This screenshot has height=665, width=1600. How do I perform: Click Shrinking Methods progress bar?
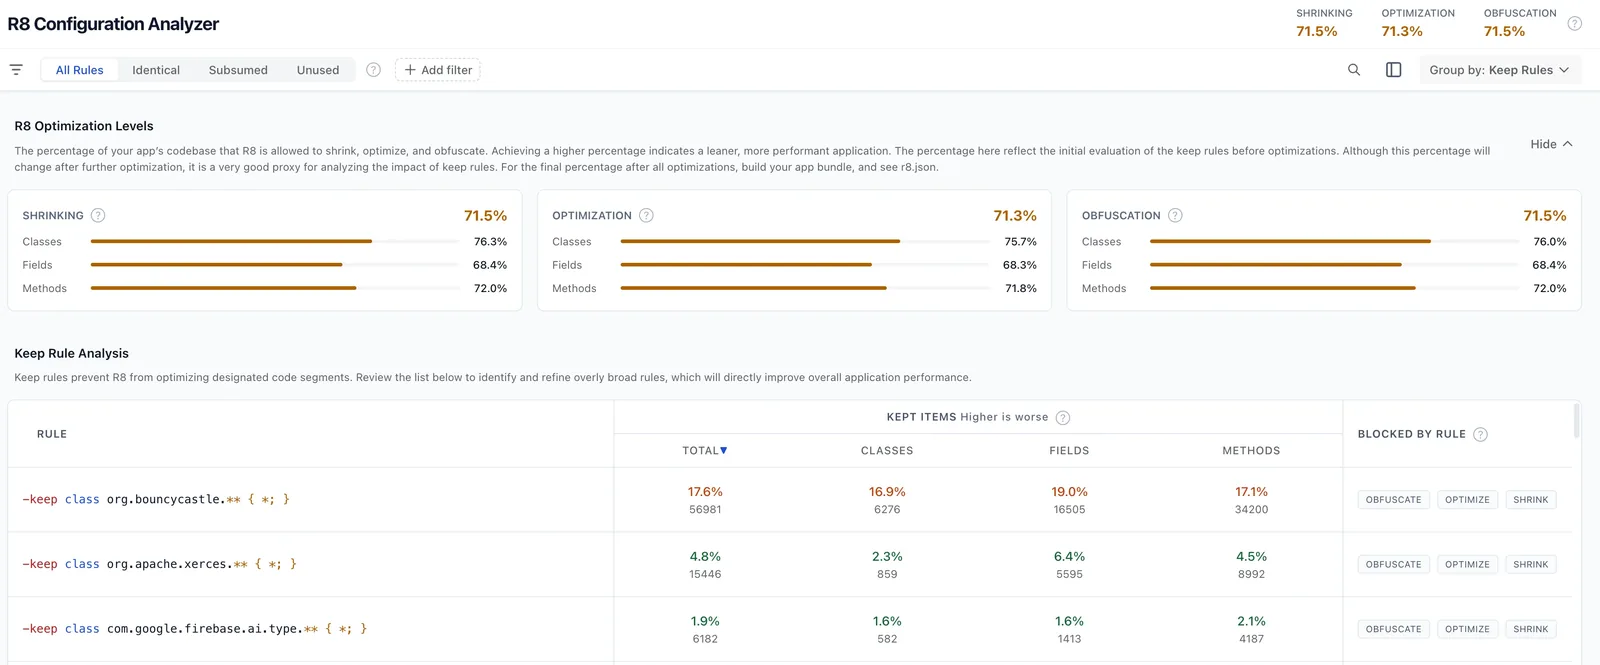[275, 288]
